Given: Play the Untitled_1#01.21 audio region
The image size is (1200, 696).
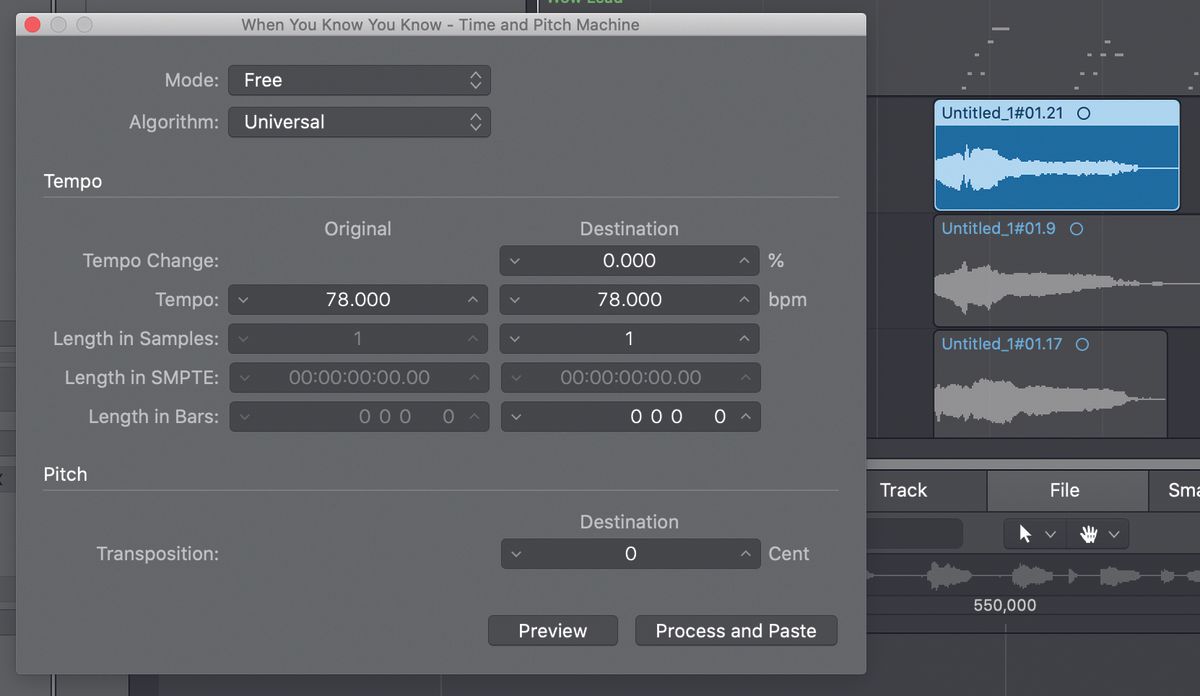Looking at the screenshot, I should coord(1085,113).
